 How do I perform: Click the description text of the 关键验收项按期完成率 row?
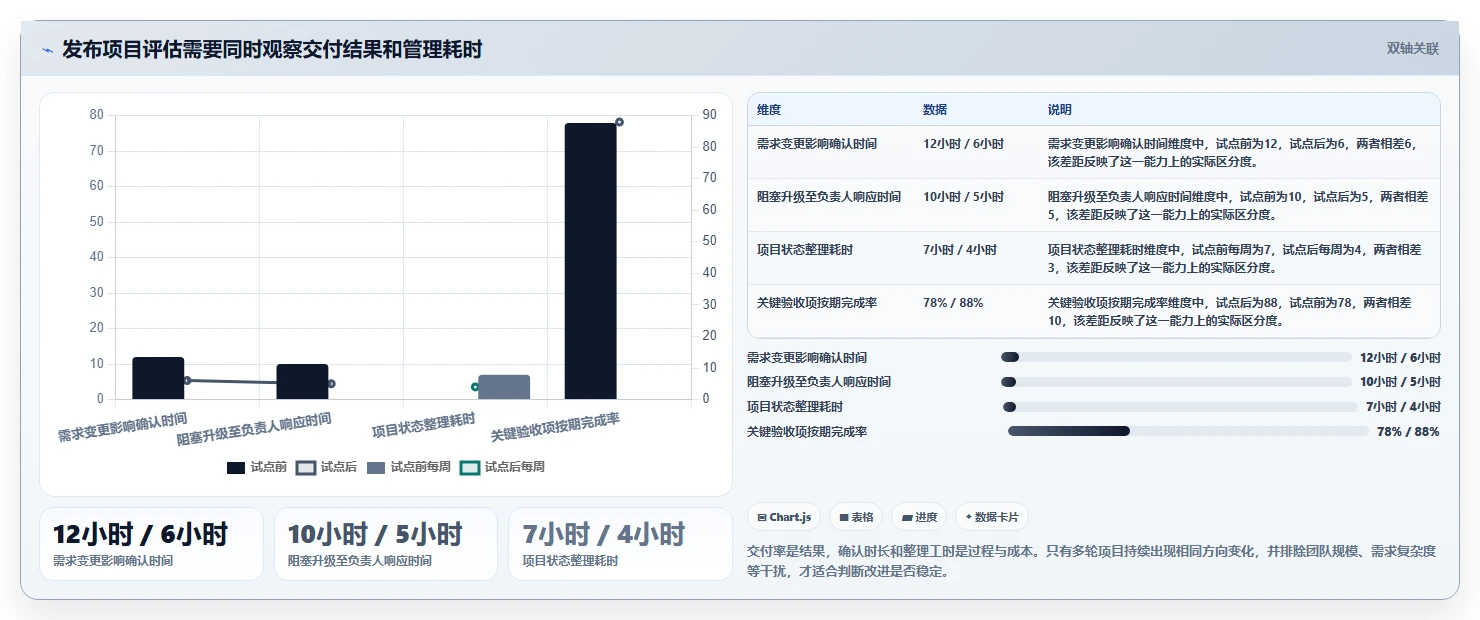[1230, 311]
